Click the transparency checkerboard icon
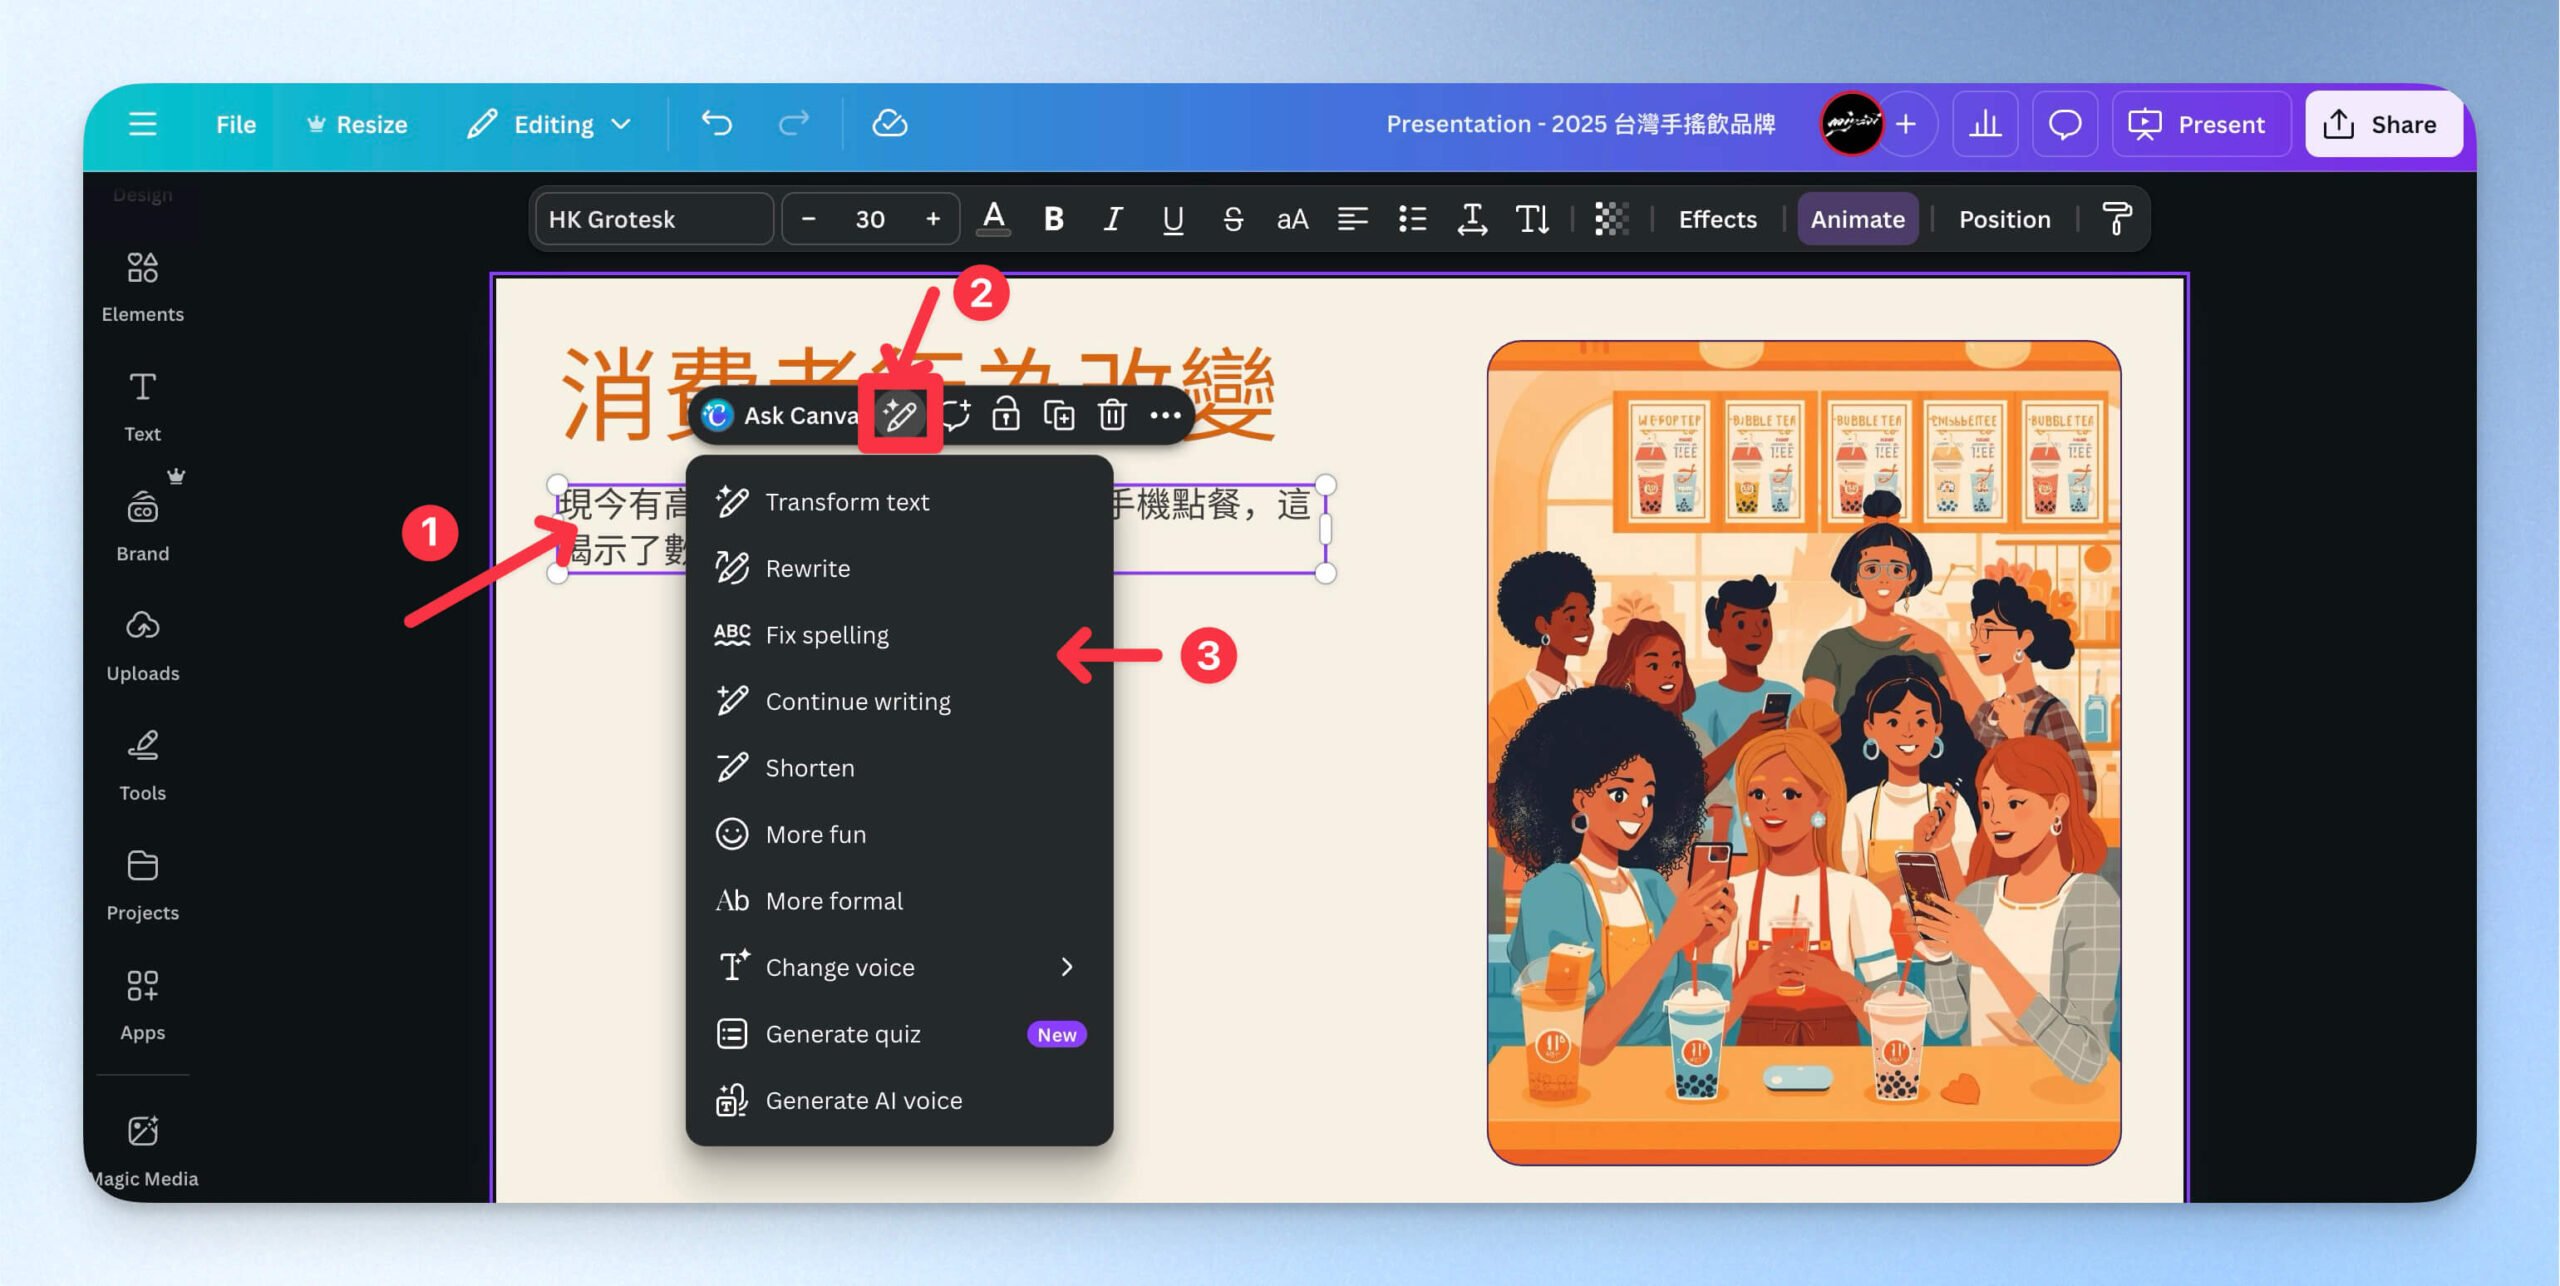This screenshot has height=1286, width=2560. (x=1611, y=219)
